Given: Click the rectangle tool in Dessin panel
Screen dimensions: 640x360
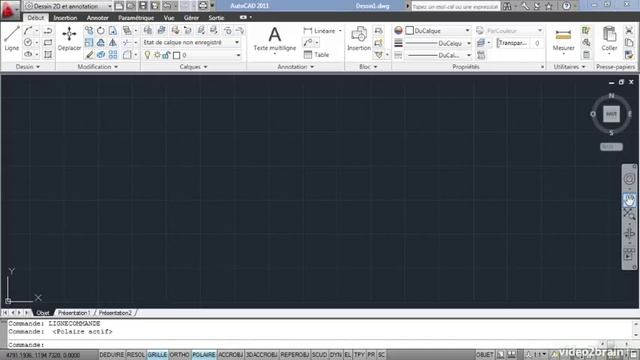Looking at the screenshot, I should point(48,43).
